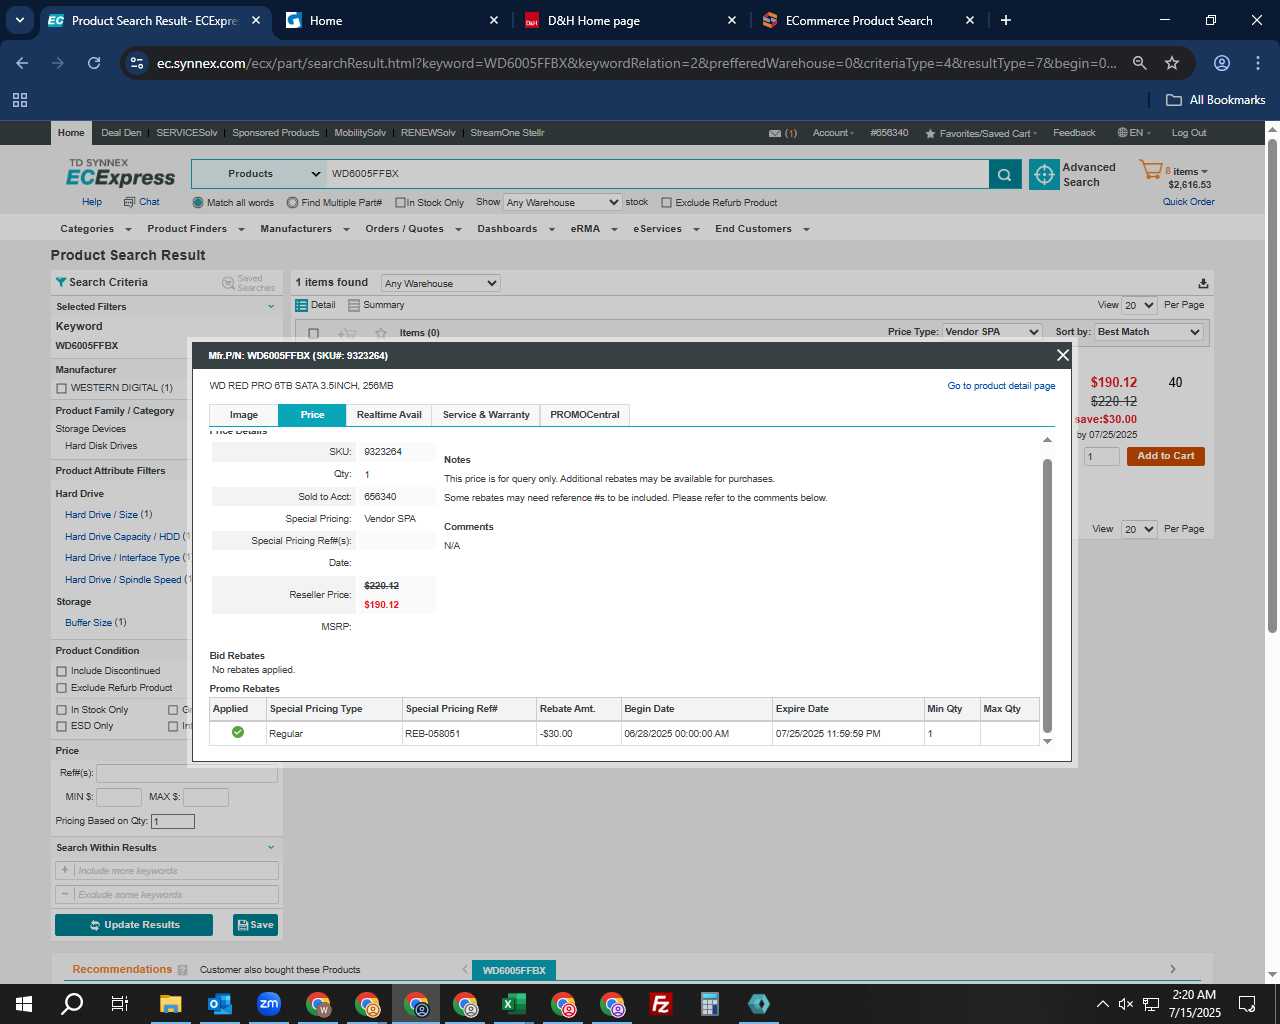Close the WD6005FFBX price popup
This screenshot has width=1280, height=1024.
(1062, 355)
